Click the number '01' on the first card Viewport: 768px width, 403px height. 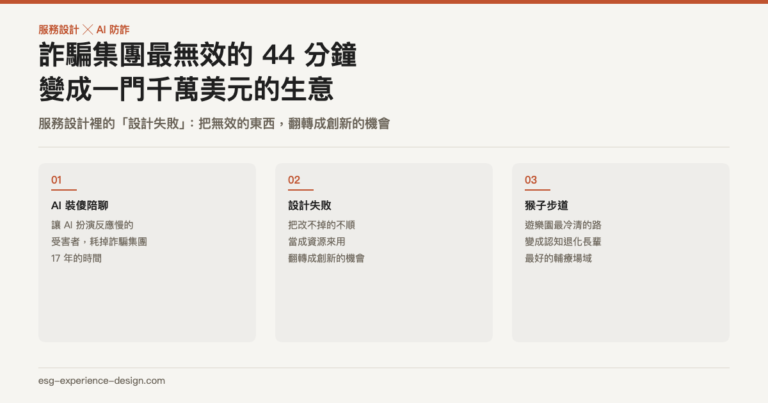[56, 180]
